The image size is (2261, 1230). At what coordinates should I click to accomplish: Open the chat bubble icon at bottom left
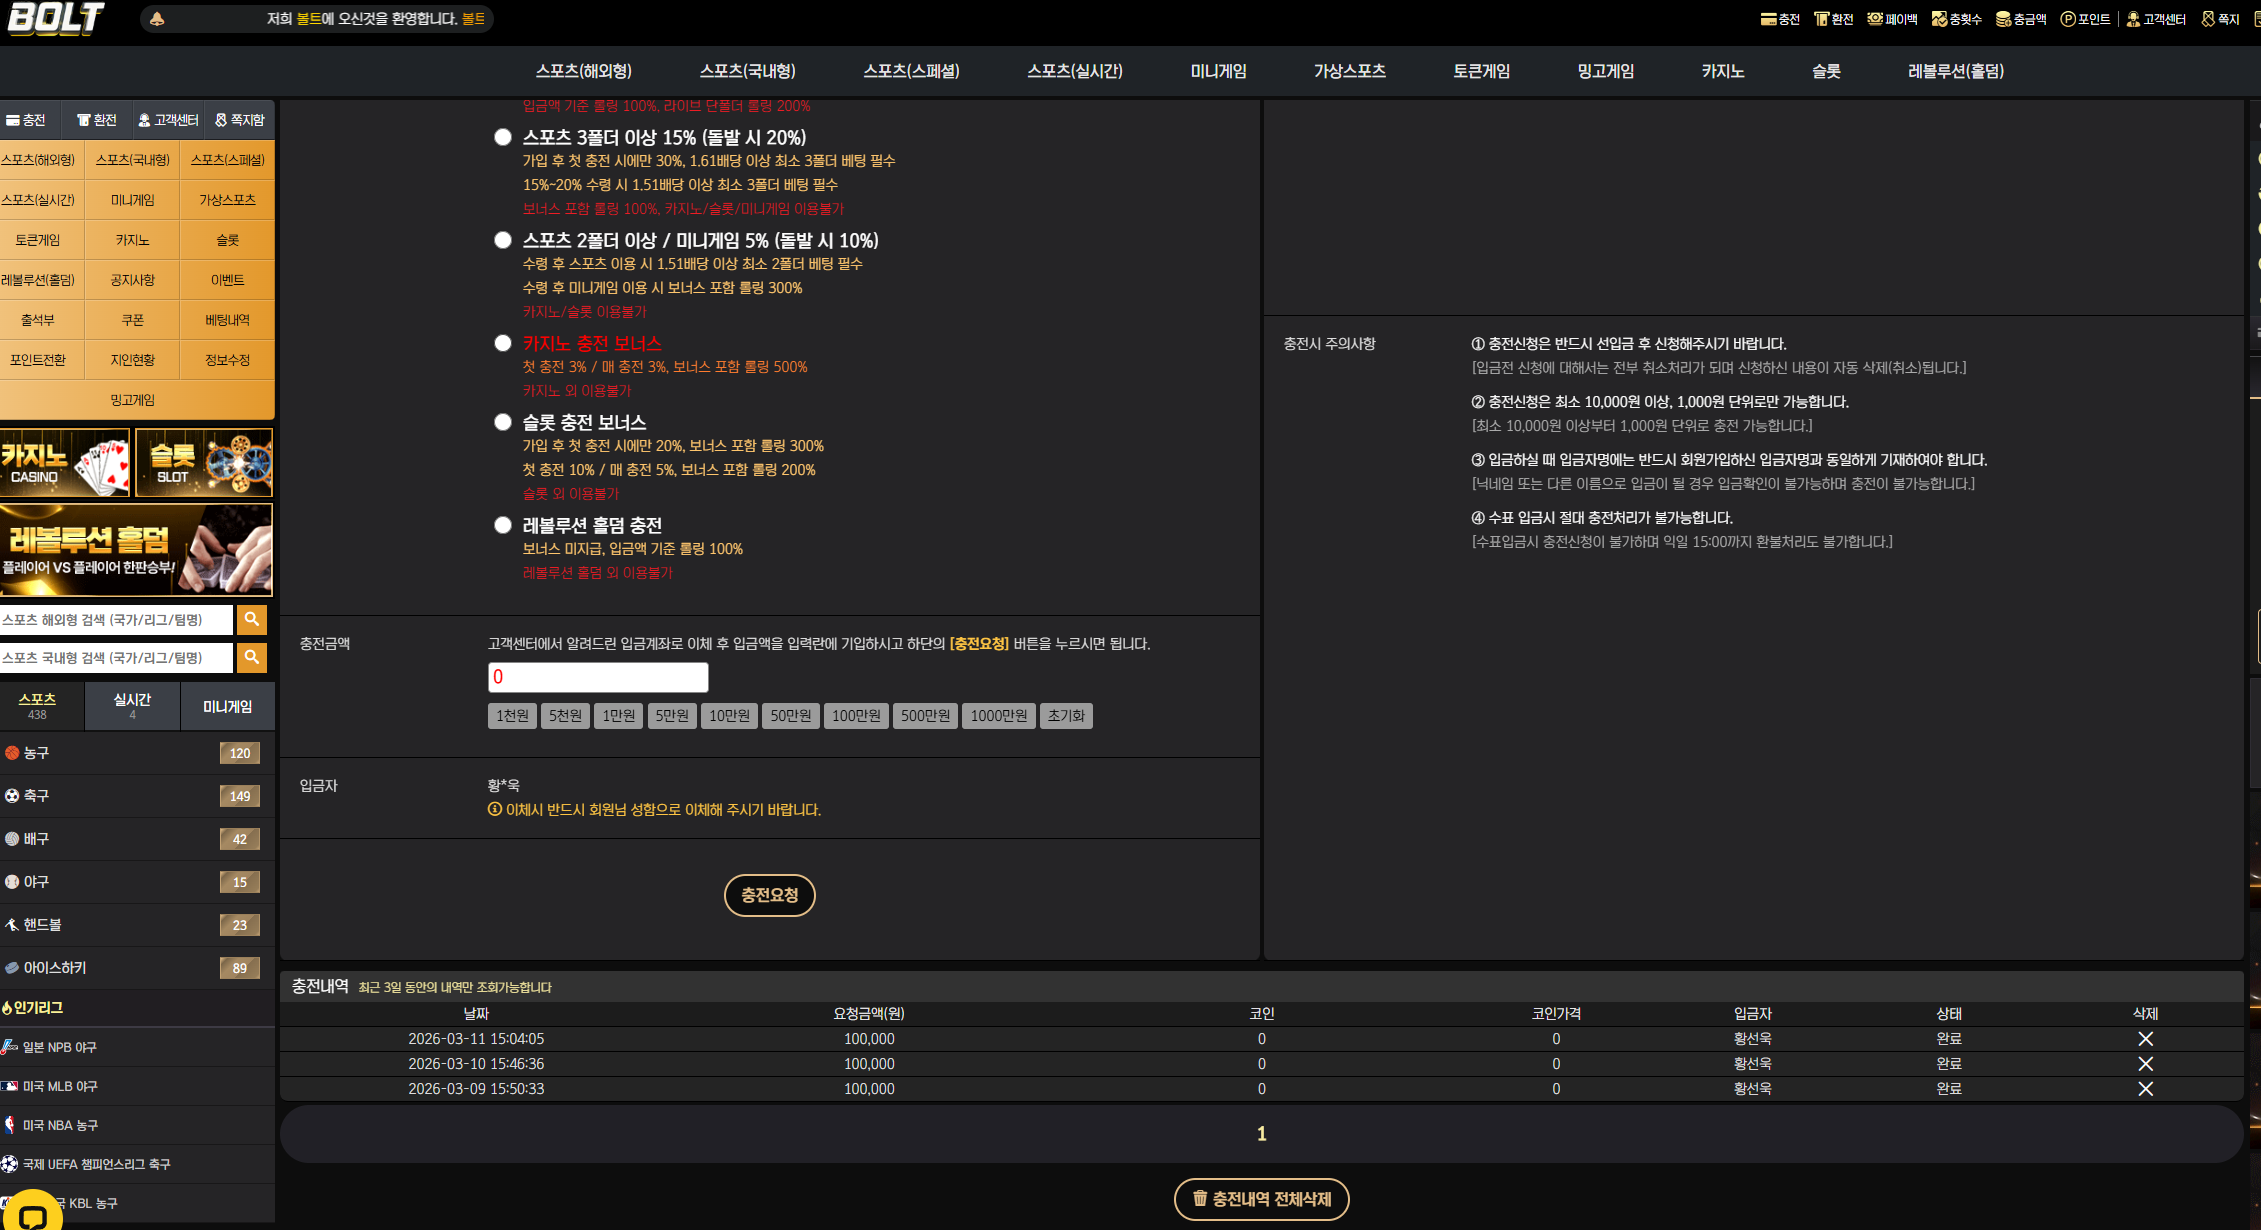[x=33, y=1214]
